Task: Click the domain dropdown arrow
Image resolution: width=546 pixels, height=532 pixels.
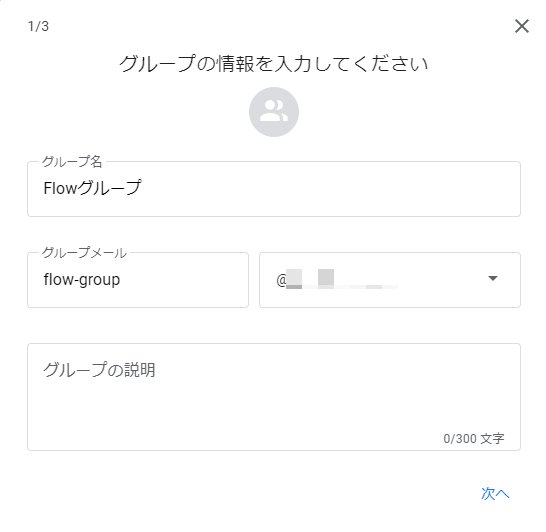Action: (x=492, y=278)
